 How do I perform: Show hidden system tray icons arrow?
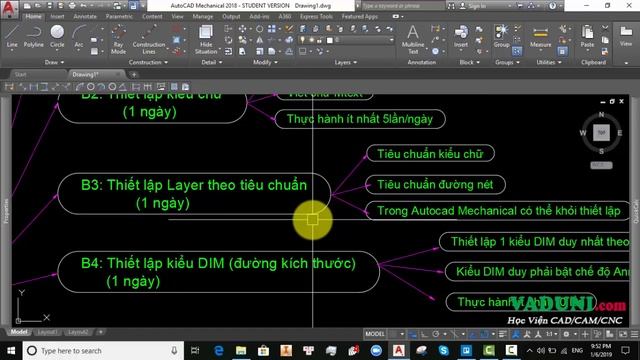click(529, 350)
